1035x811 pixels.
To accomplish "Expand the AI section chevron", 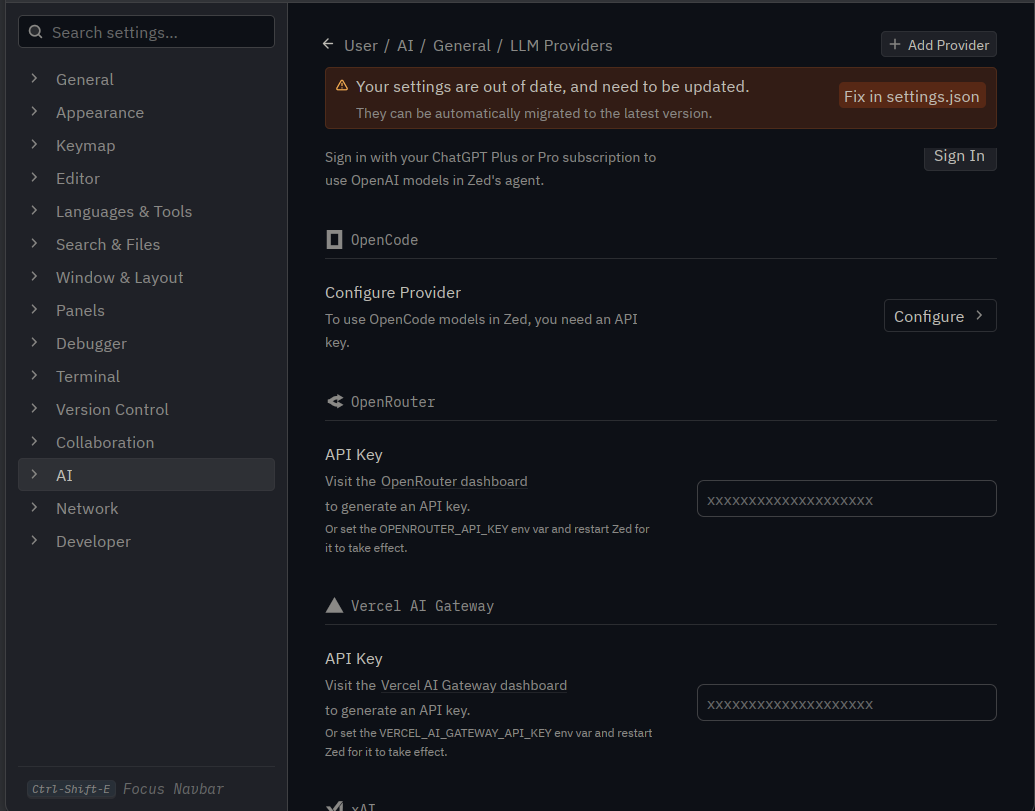I will [x=34, y=474].
